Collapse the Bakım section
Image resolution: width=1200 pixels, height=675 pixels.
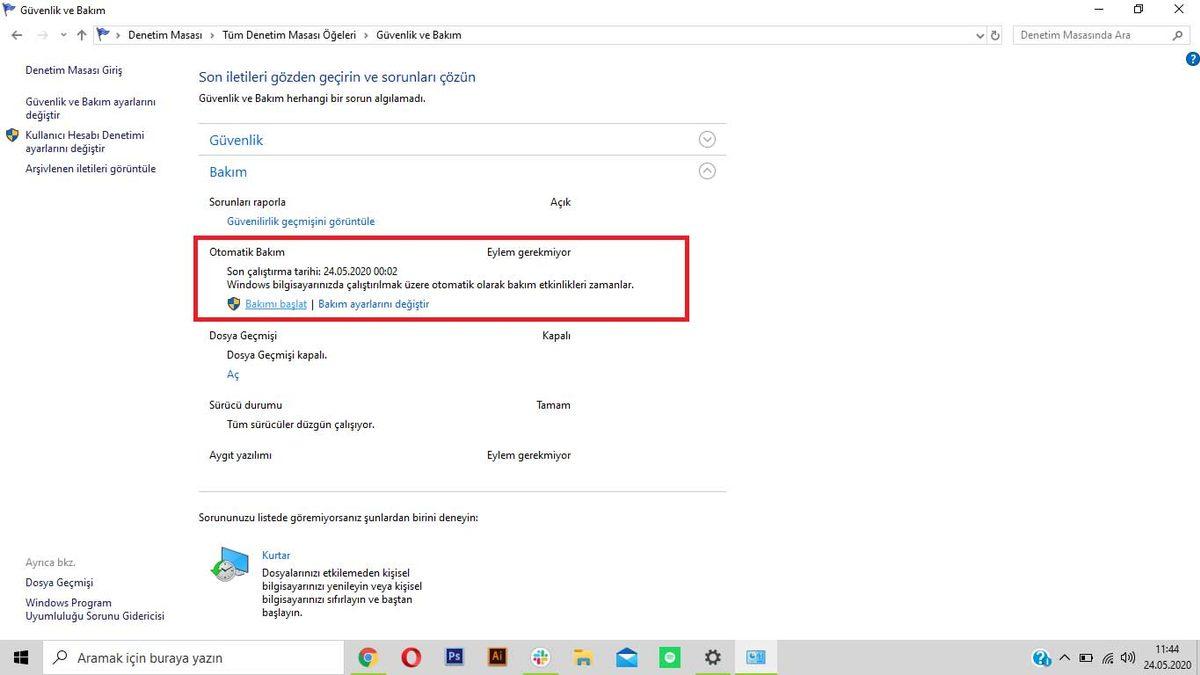point(707,171)
